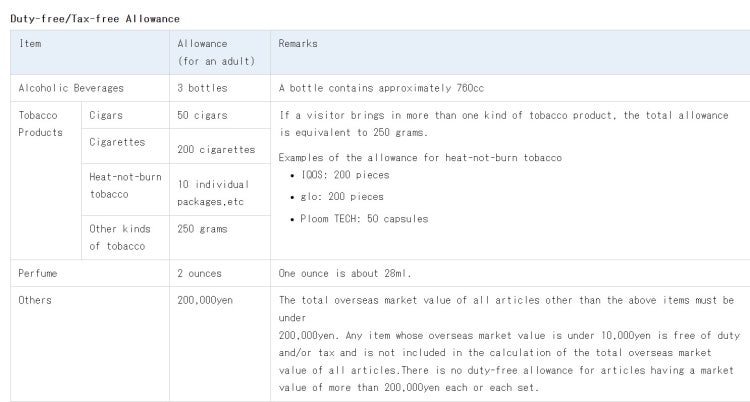Click the 10 individual packages allowance cell

[220, 190]
